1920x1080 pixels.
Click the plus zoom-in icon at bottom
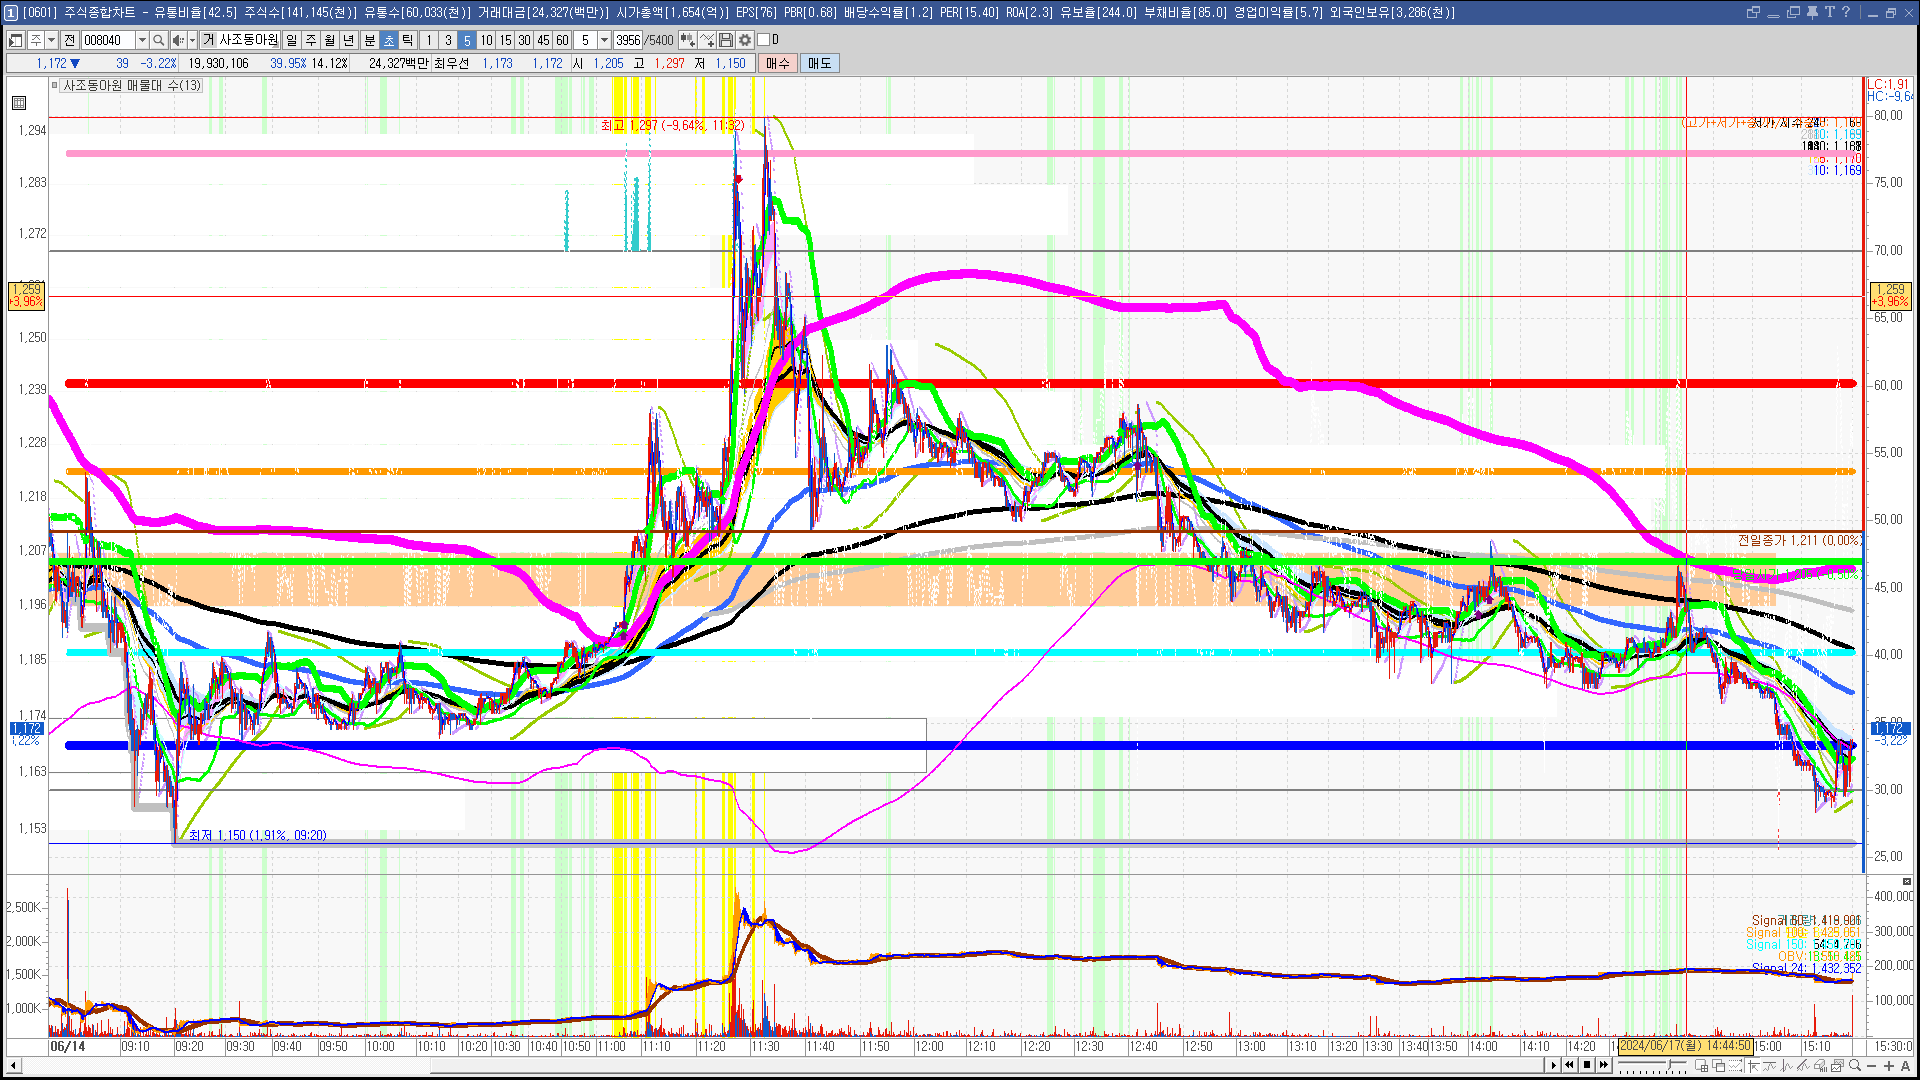[1889, 1065]
